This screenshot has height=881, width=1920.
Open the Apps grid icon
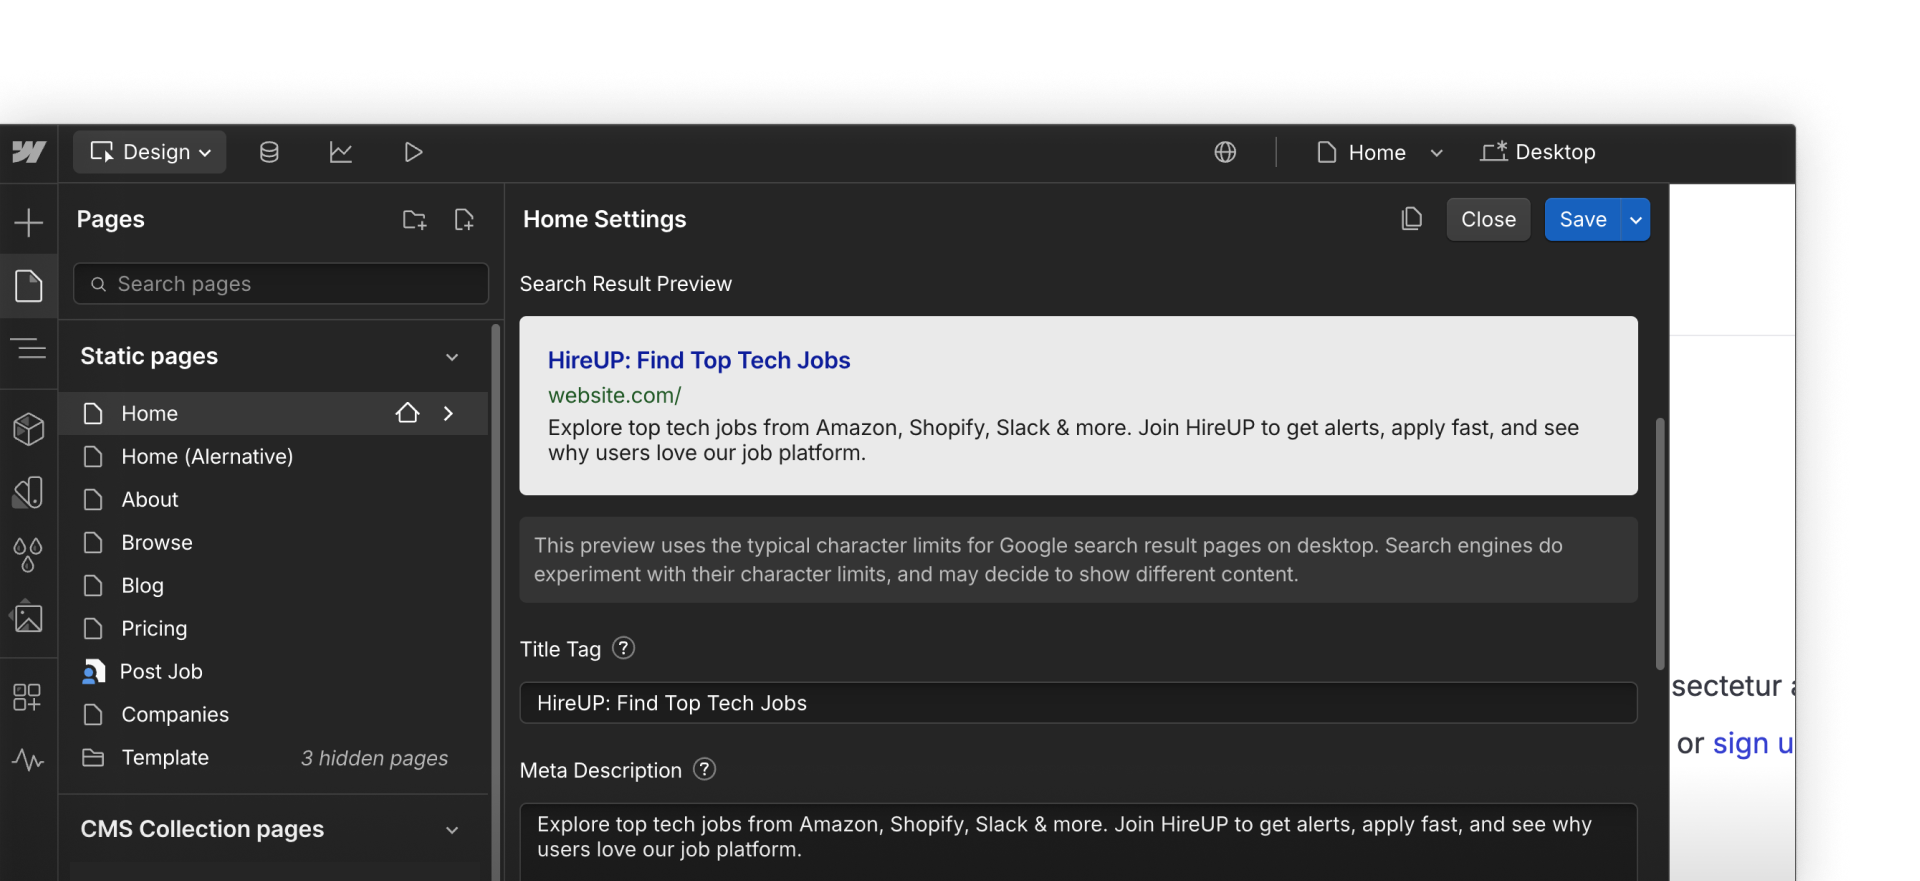(x=27, y=697)
